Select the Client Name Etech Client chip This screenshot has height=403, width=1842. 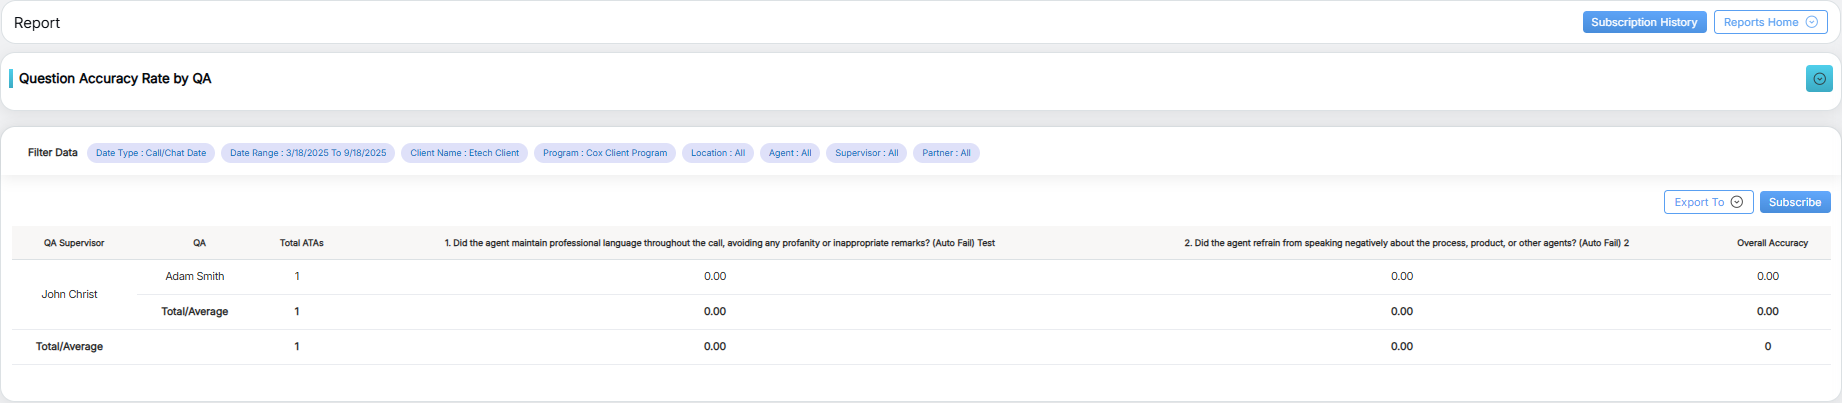point(464,153)
